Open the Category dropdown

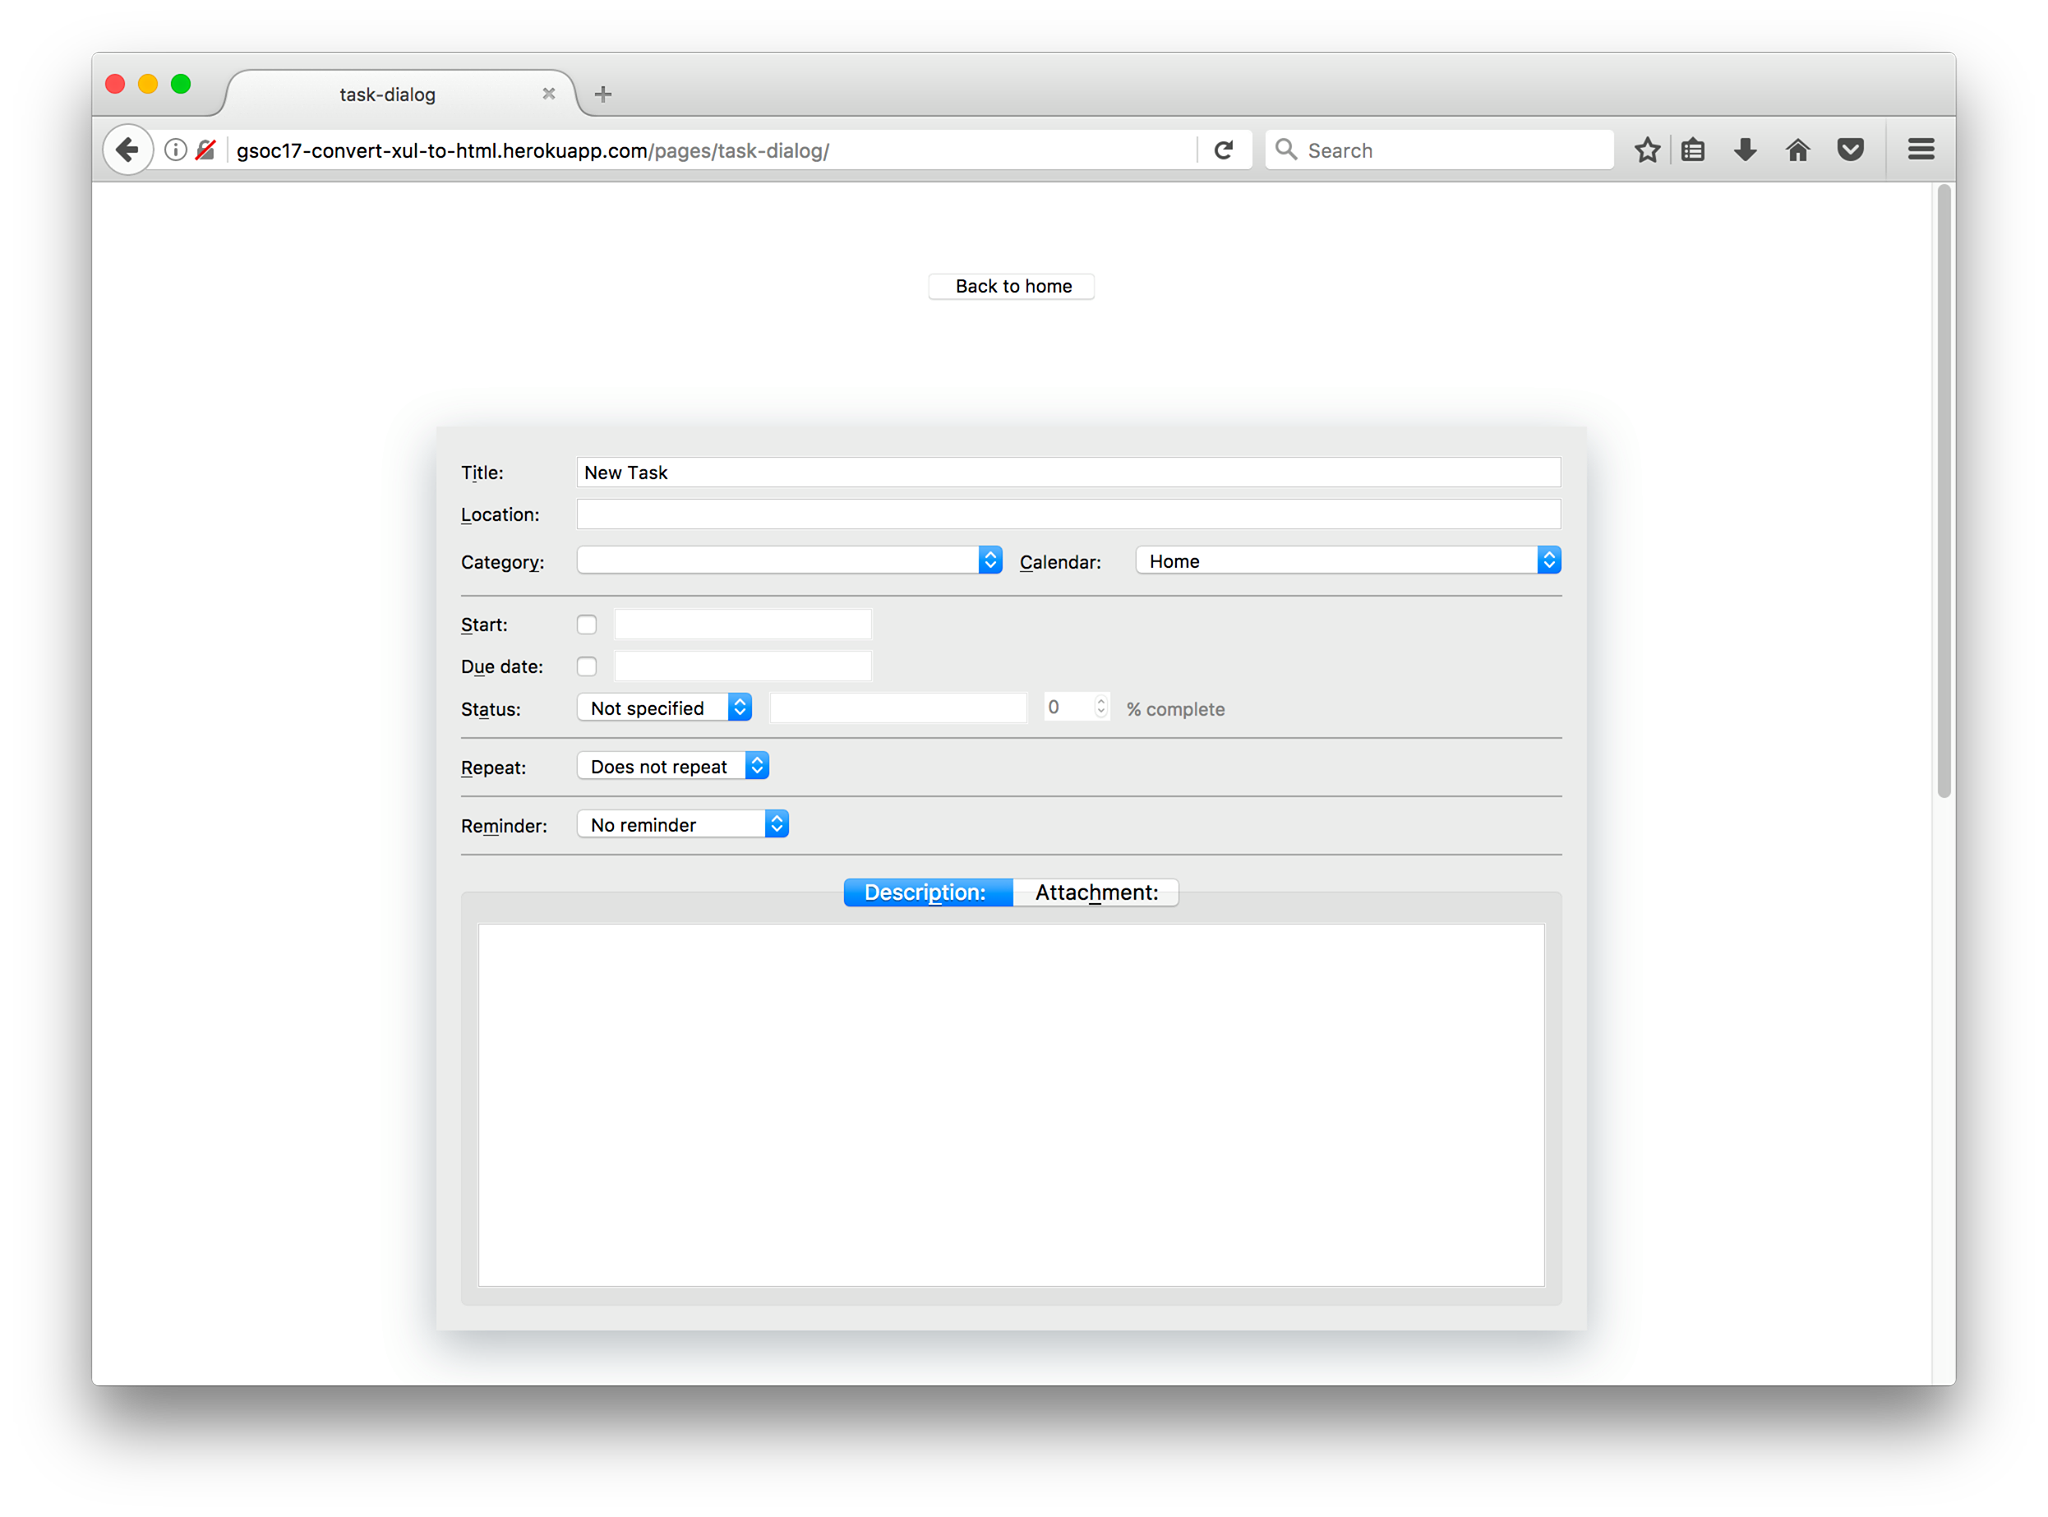789,560
